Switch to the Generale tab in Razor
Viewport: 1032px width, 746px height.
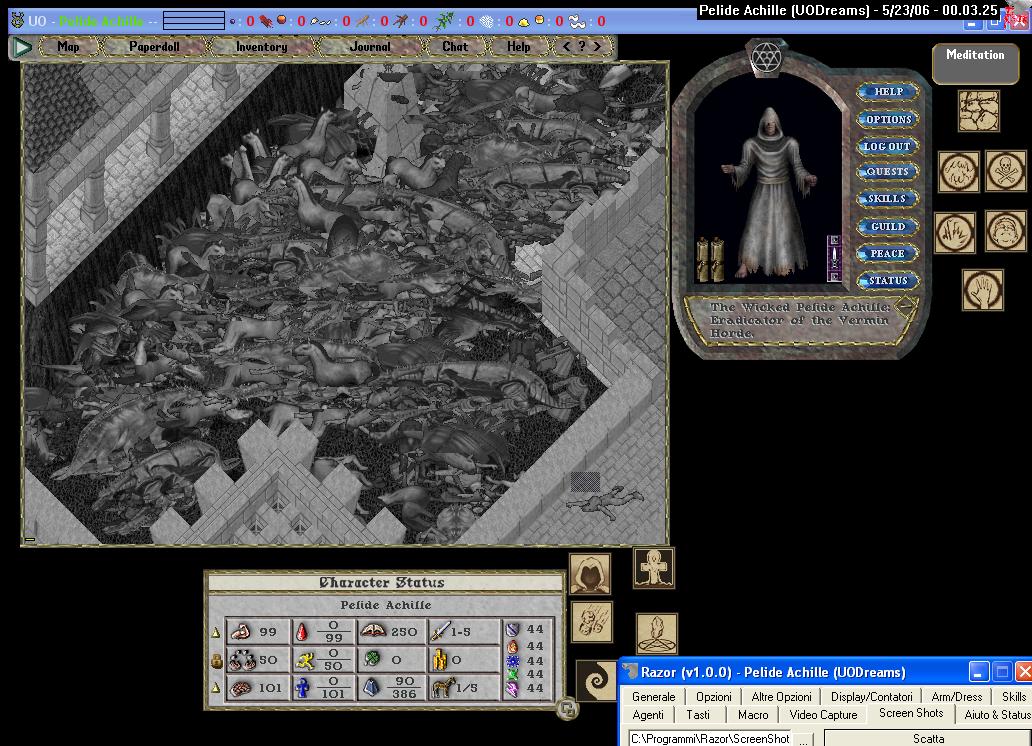(x=654, y=697)
